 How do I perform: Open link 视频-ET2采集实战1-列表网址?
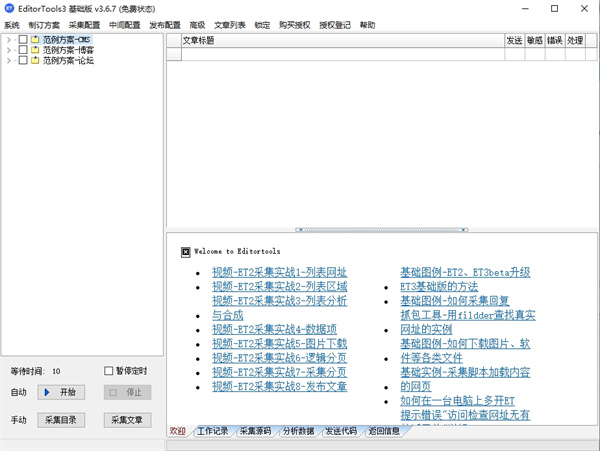(x=280, y=272)
